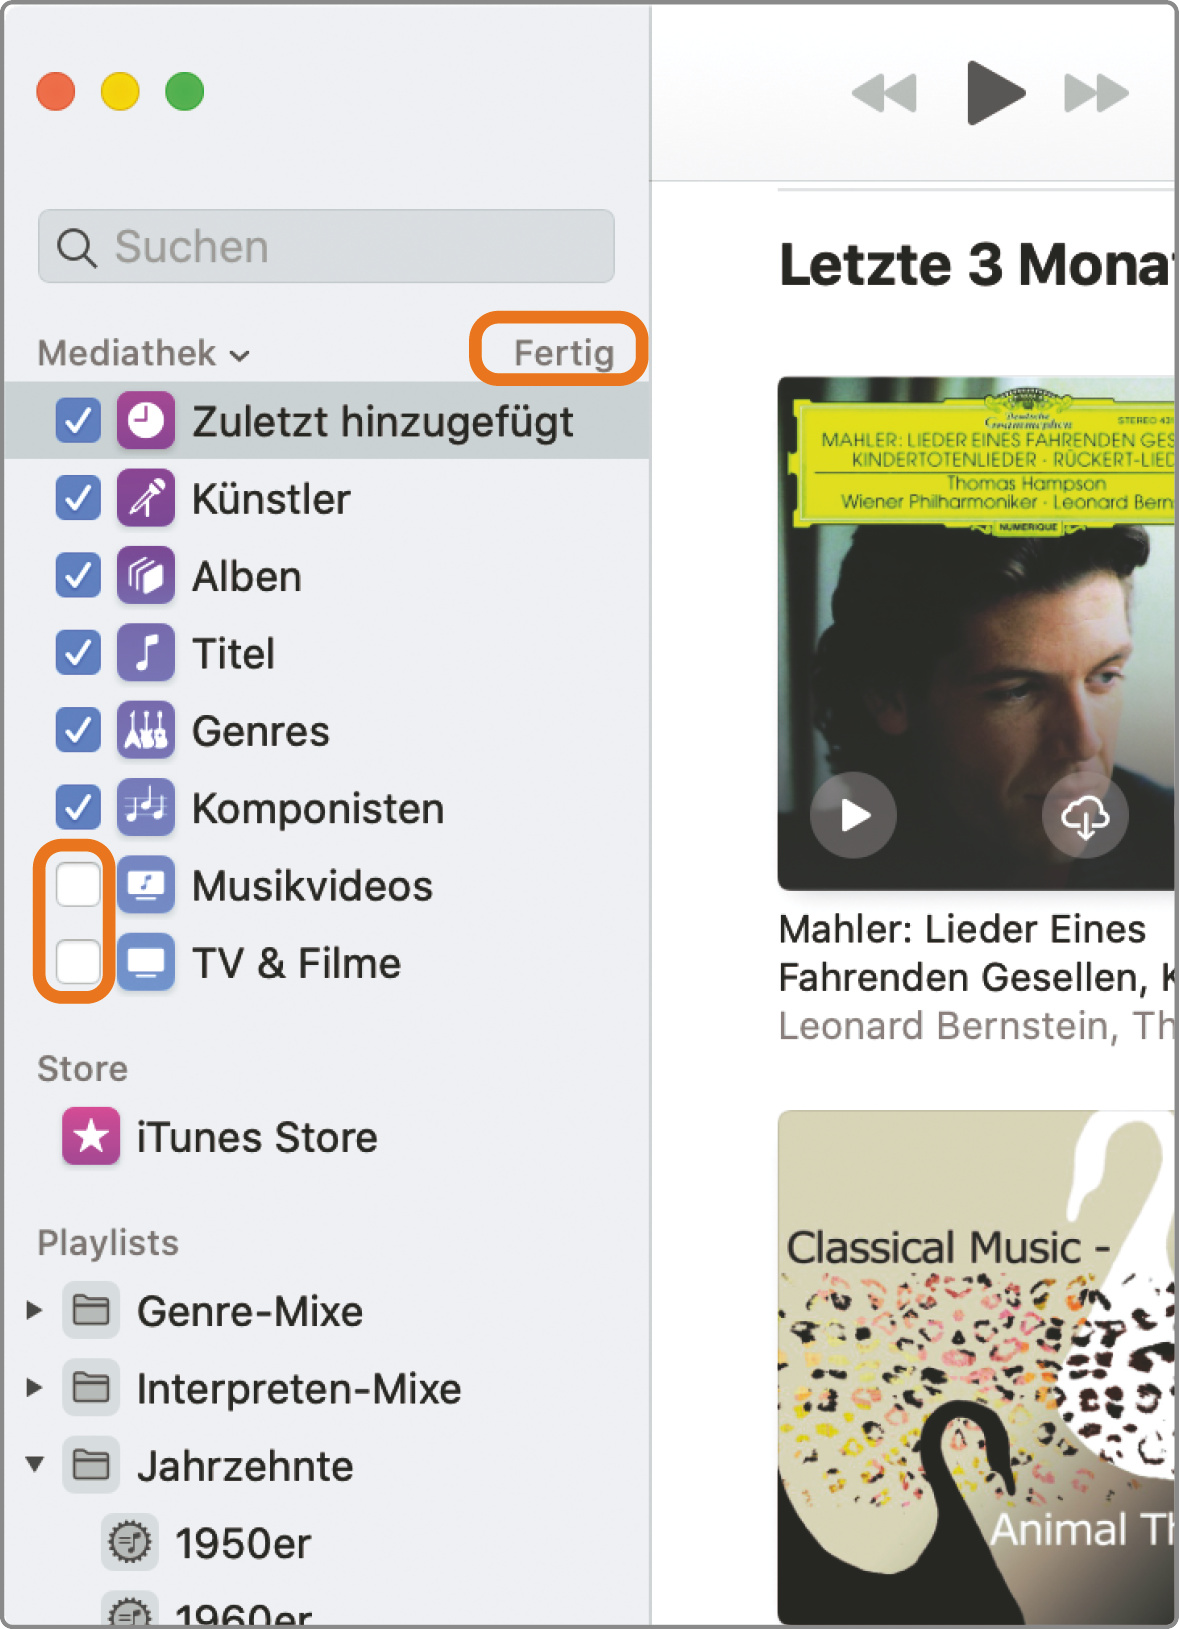Screen dimensions: 1179x1629
Task: Skip to the next track
Action: tap(1096, 93)
